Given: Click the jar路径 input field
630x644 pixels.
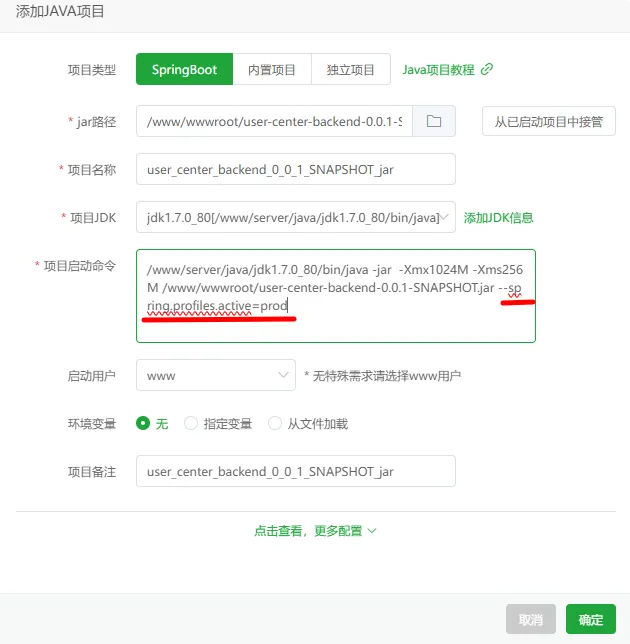Looking at the screenshot, I should coord(274,121).
